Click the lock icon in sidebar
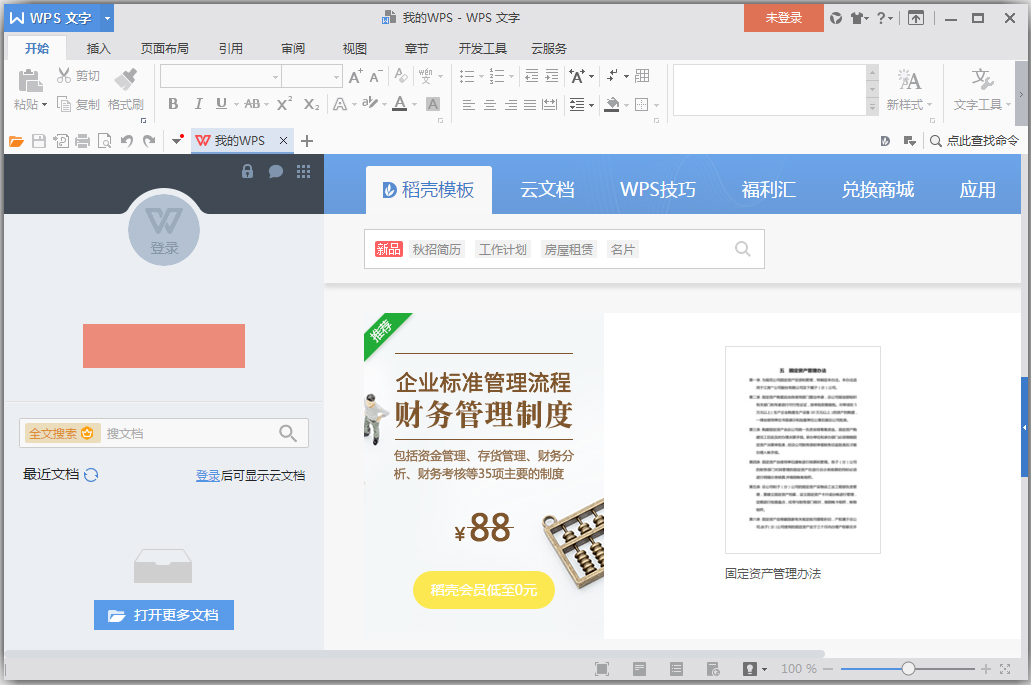 (x=247, y=172)
